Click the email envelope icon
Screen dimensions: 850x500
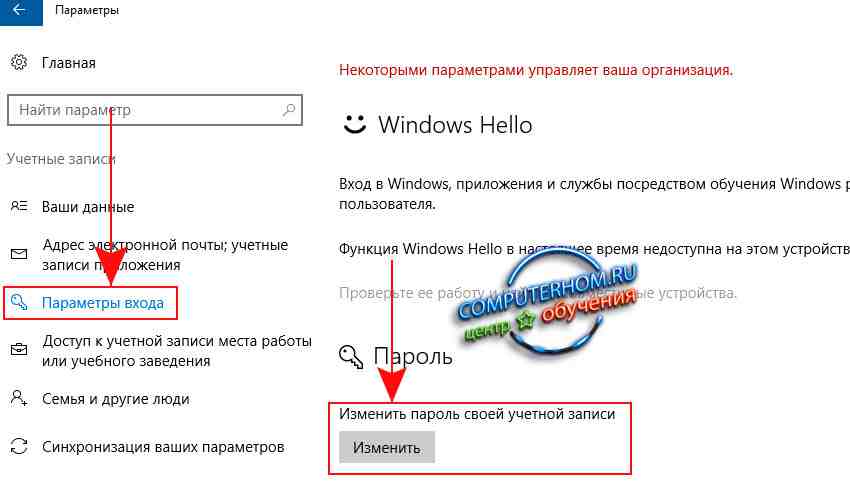pyautogui.click(x=19, y=254)
